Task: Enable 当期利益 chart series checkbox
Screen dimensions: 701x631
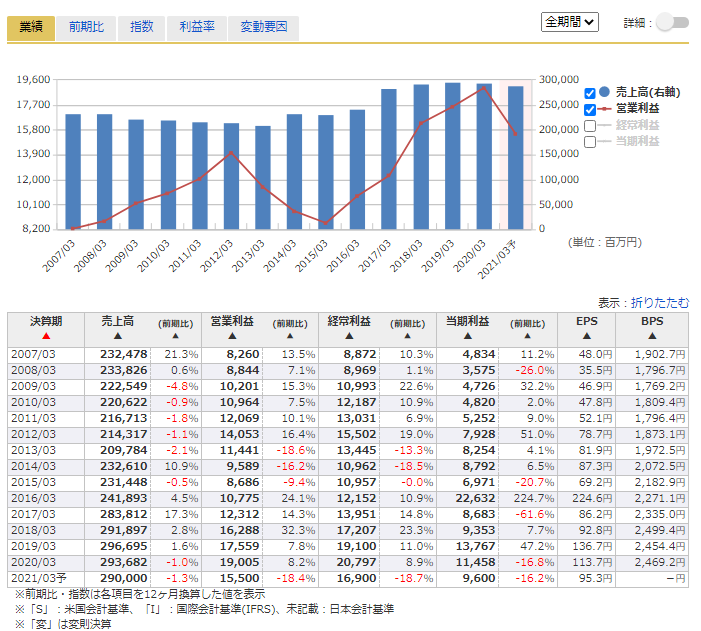Action: click(x=590, y=142)
